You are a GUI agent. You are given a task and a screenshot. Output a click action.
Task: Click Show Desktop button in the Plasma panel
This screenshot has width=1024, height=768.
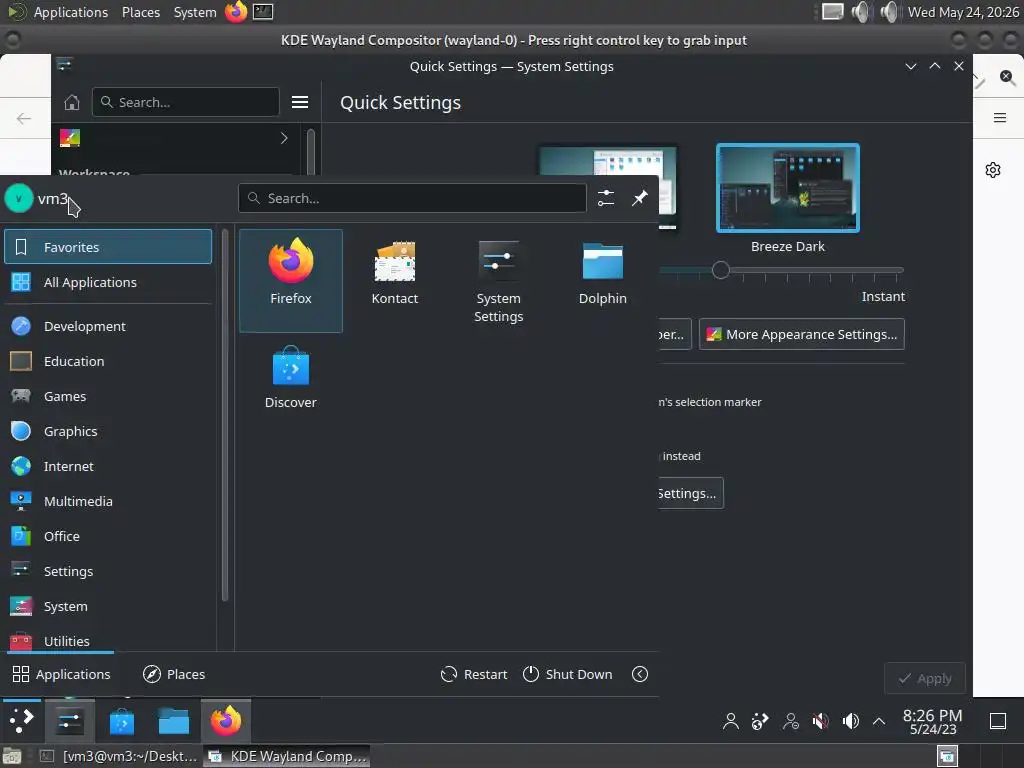[x=998, y=721]
